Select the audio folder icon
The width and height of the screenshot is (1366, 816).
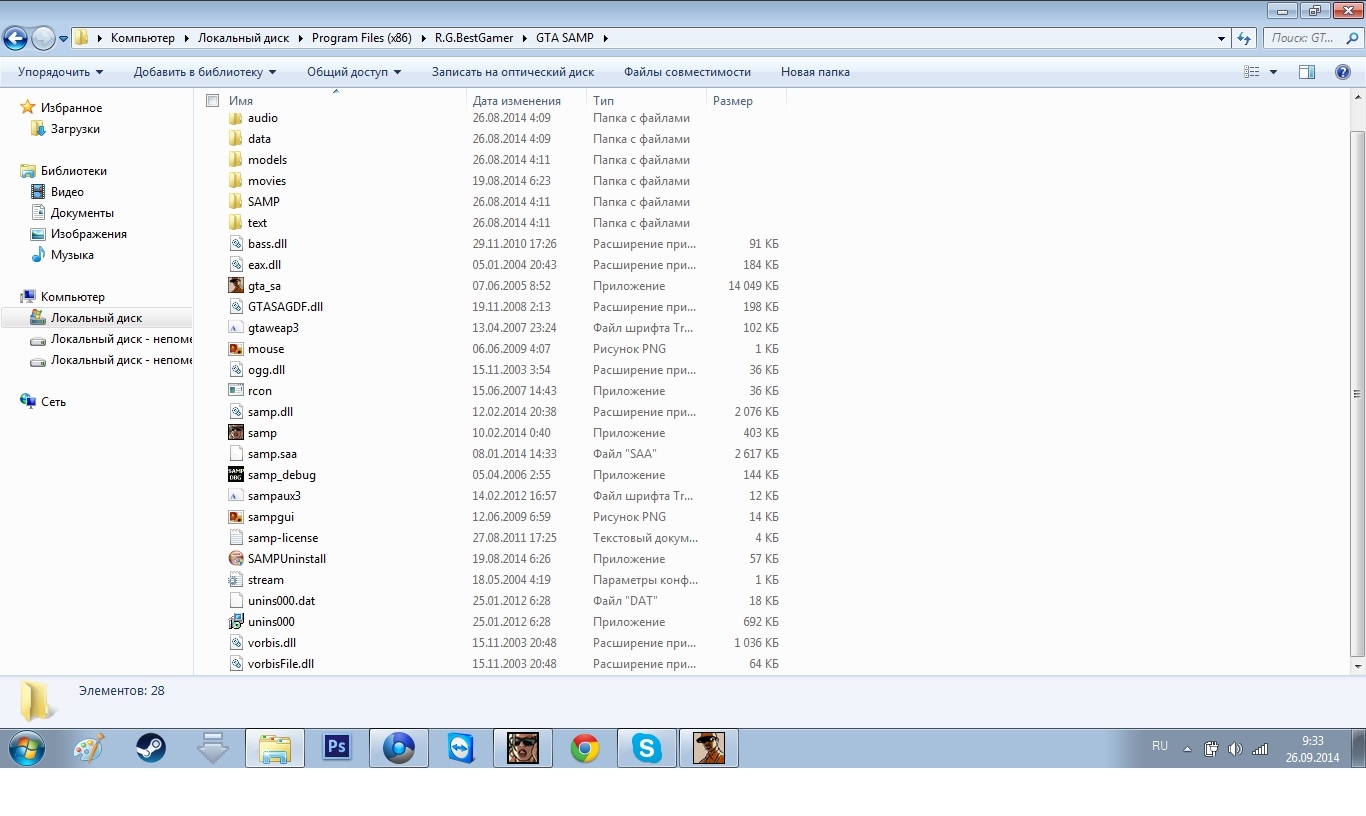pyautogui.click(x=236, y=118)
